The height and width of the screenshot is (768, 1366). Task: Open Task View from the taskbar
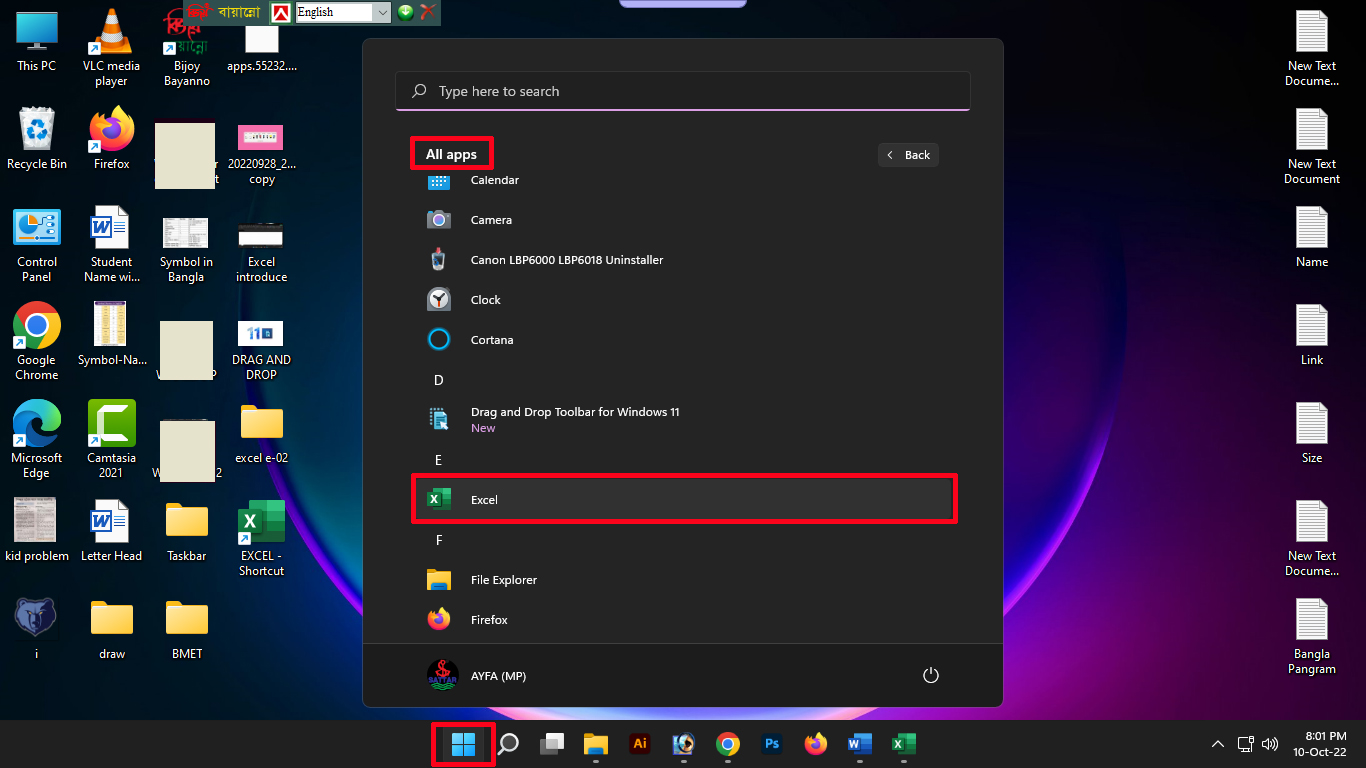(x=552, y=744)
